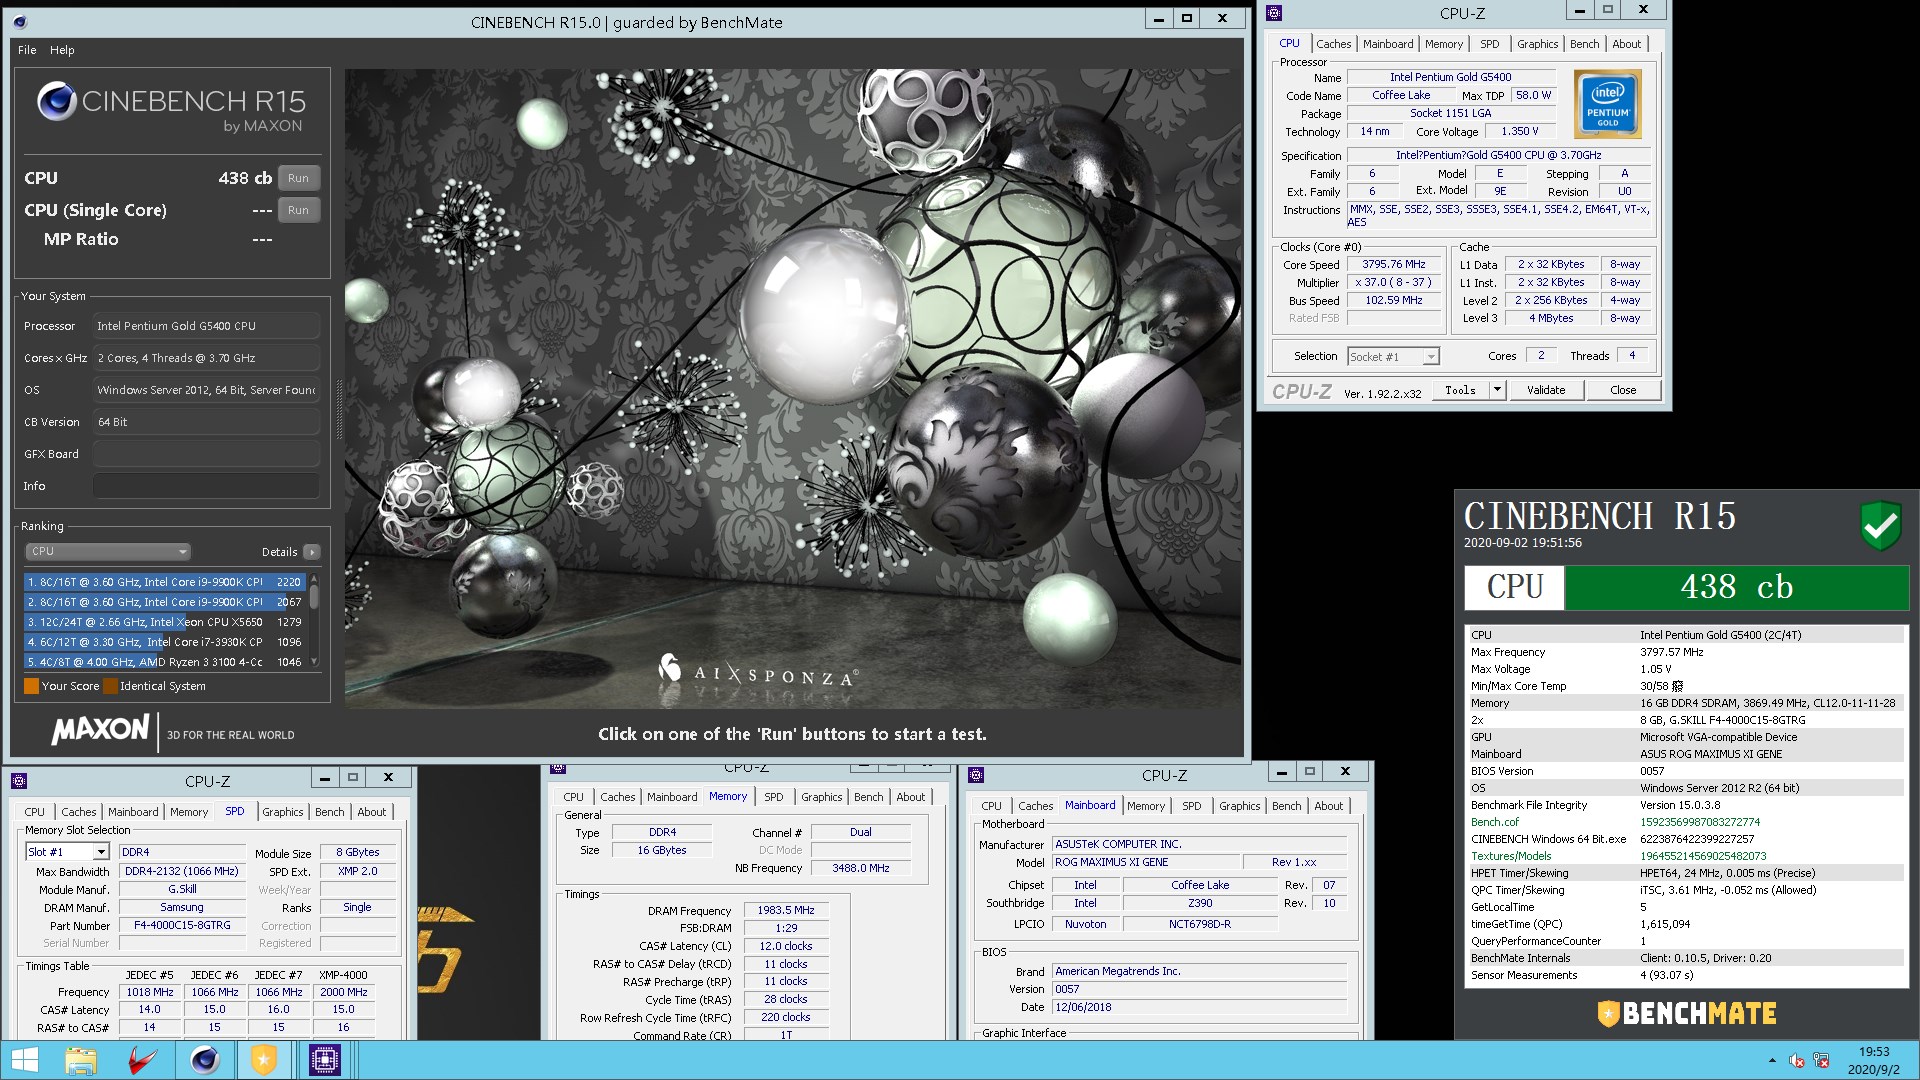Switch to SPD tab in middle CPU-Z window
Screen dimensions: 1920x1080
pyautogui.click(x=773, y=797)
